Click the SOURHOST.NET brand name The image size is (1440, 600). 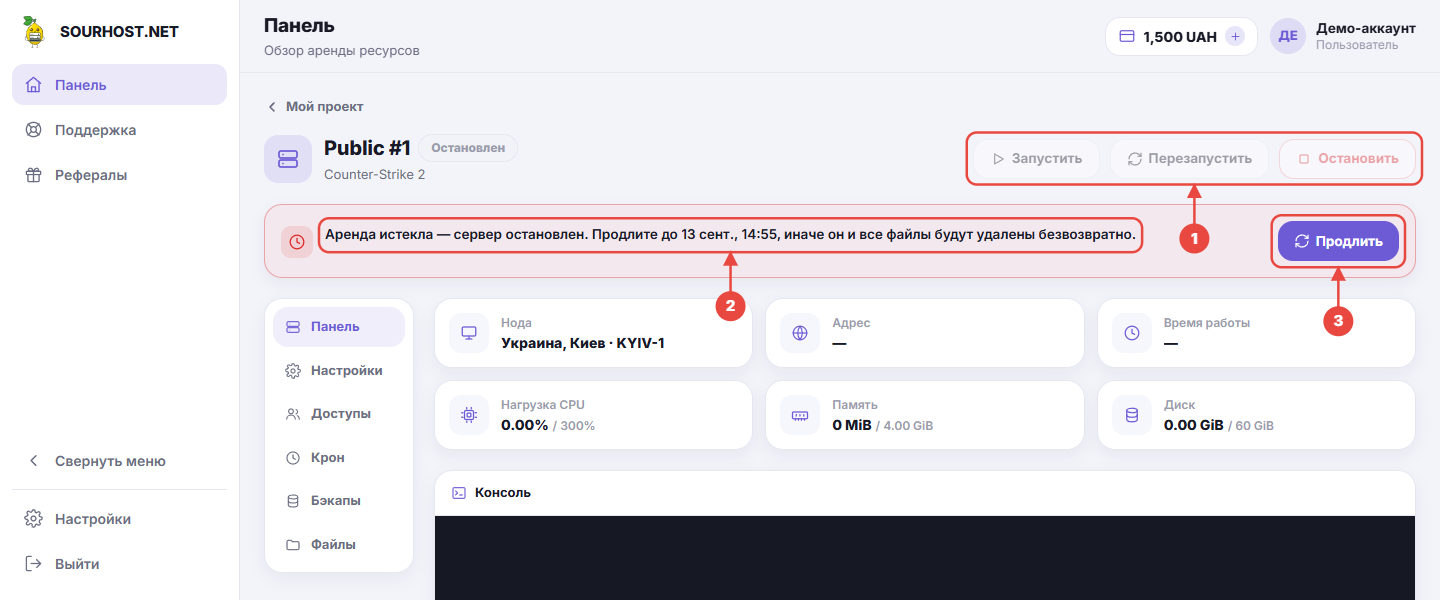119,31
